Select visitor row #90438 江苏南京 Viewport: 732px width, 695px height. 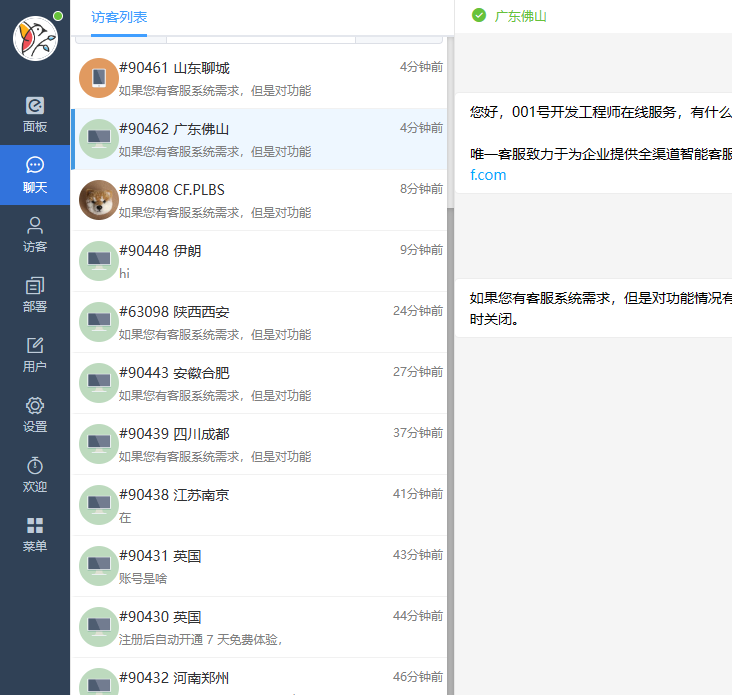[x=259, y=505]
